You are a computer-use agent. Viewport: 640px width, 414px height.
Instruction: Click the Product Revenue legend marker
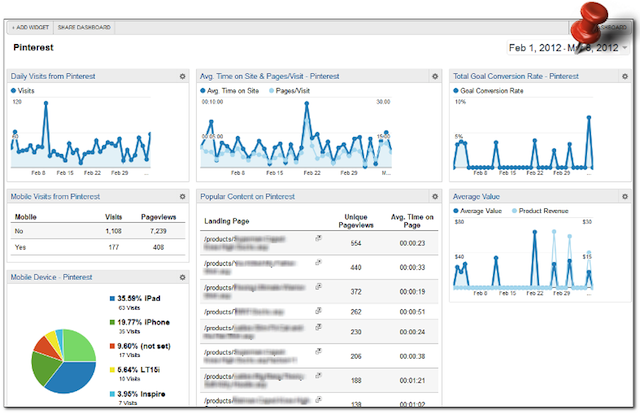click(515, 211)
